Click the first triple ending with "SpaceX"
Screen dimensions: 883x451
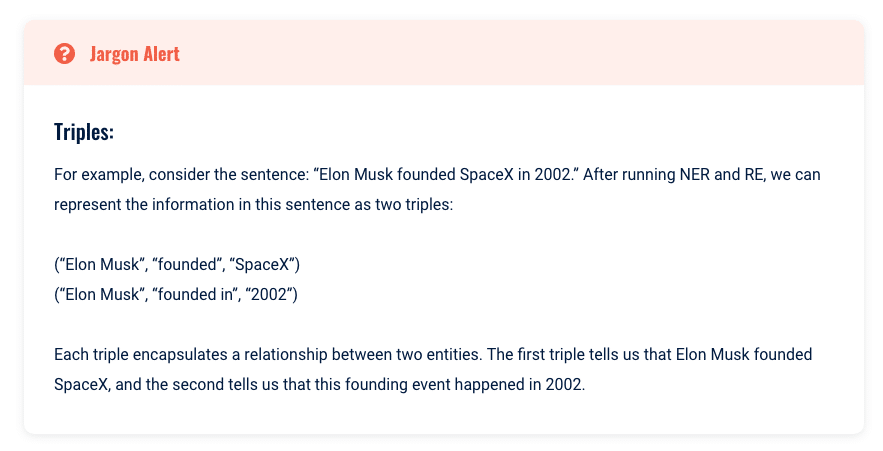177,264
